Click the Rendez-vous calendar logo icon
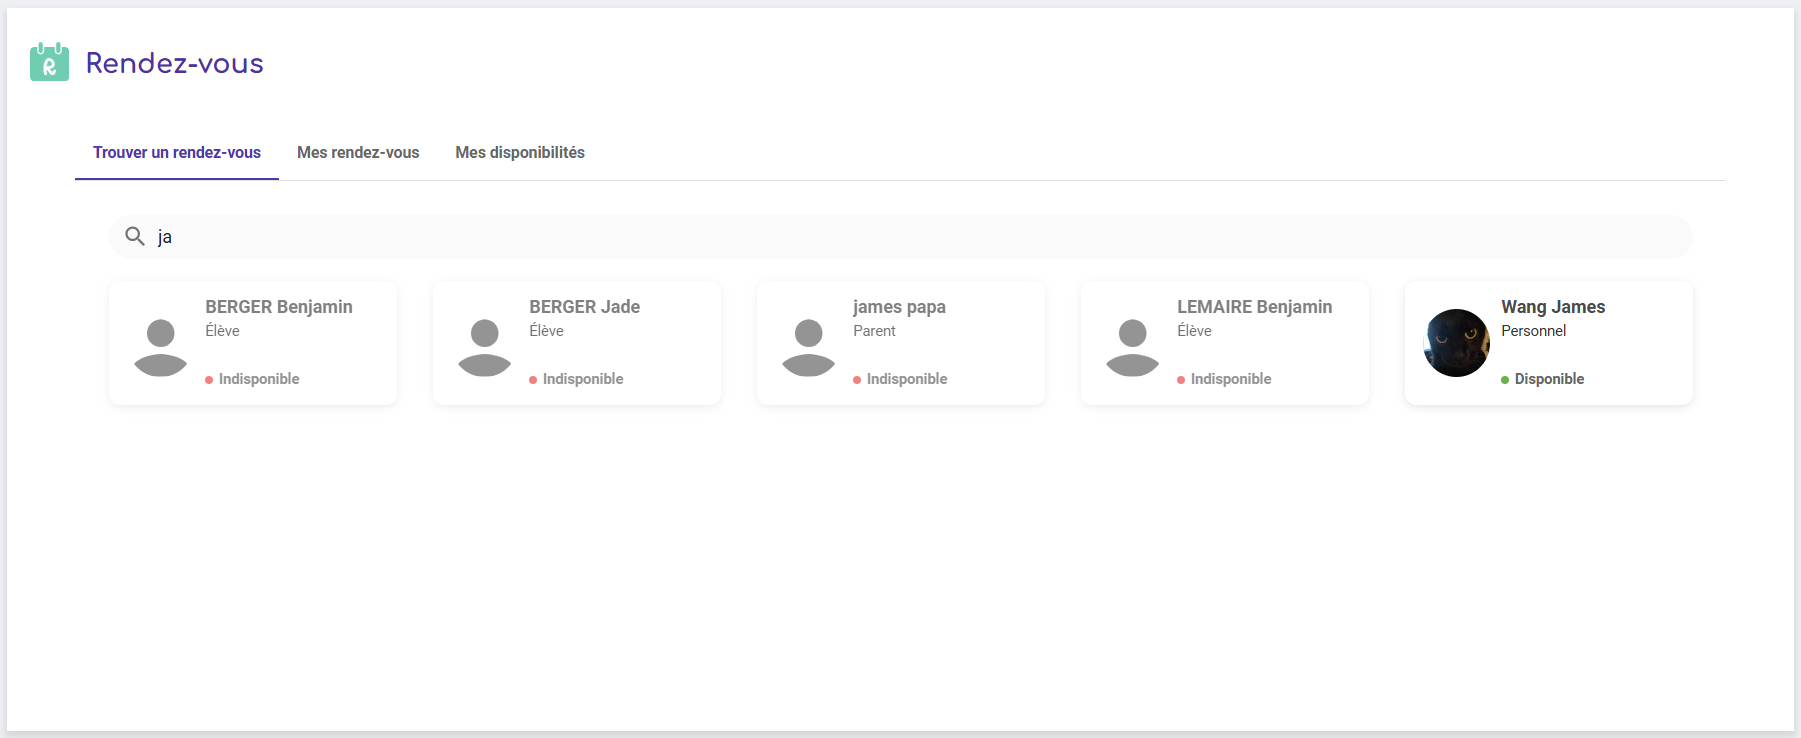The width and height of the screenshot is (1801, 738). 49,62
